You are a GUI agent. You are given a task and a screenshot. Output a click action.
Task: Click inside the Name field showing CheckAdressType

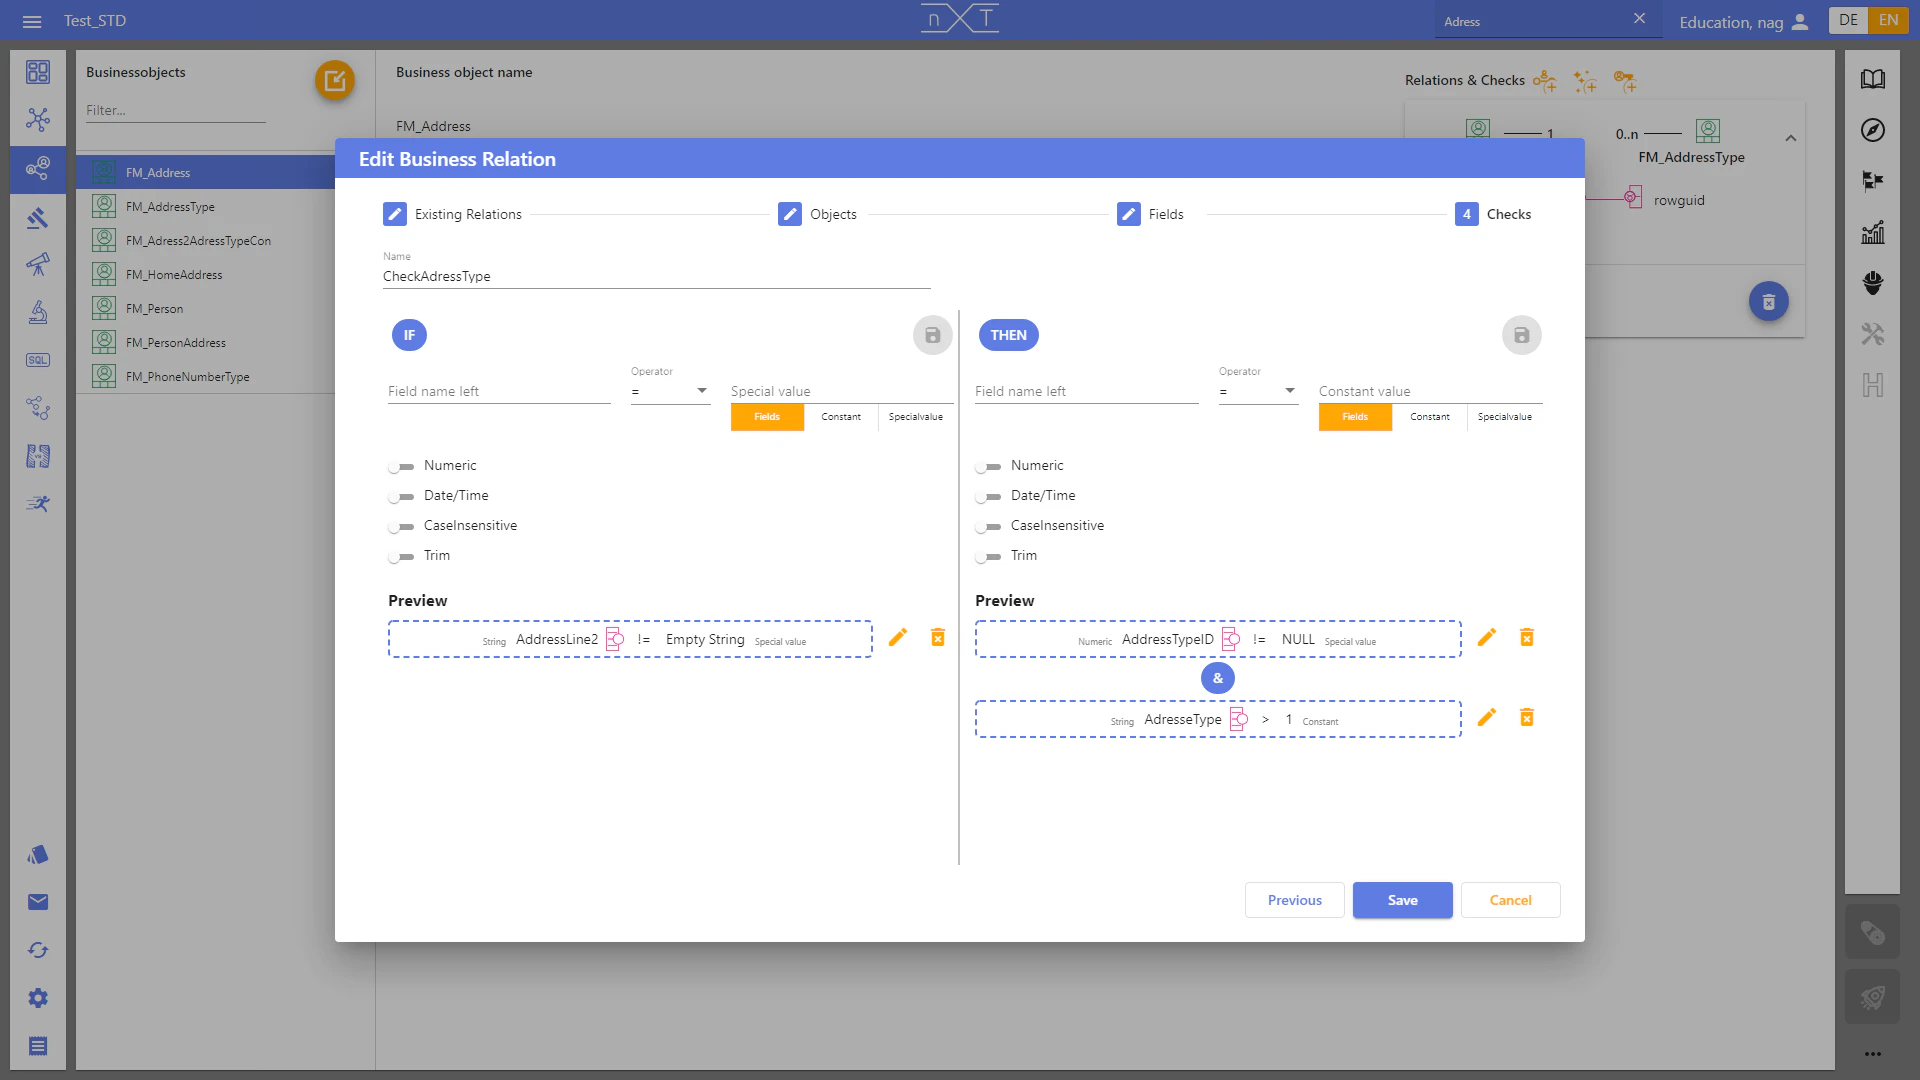pos(656,276)
